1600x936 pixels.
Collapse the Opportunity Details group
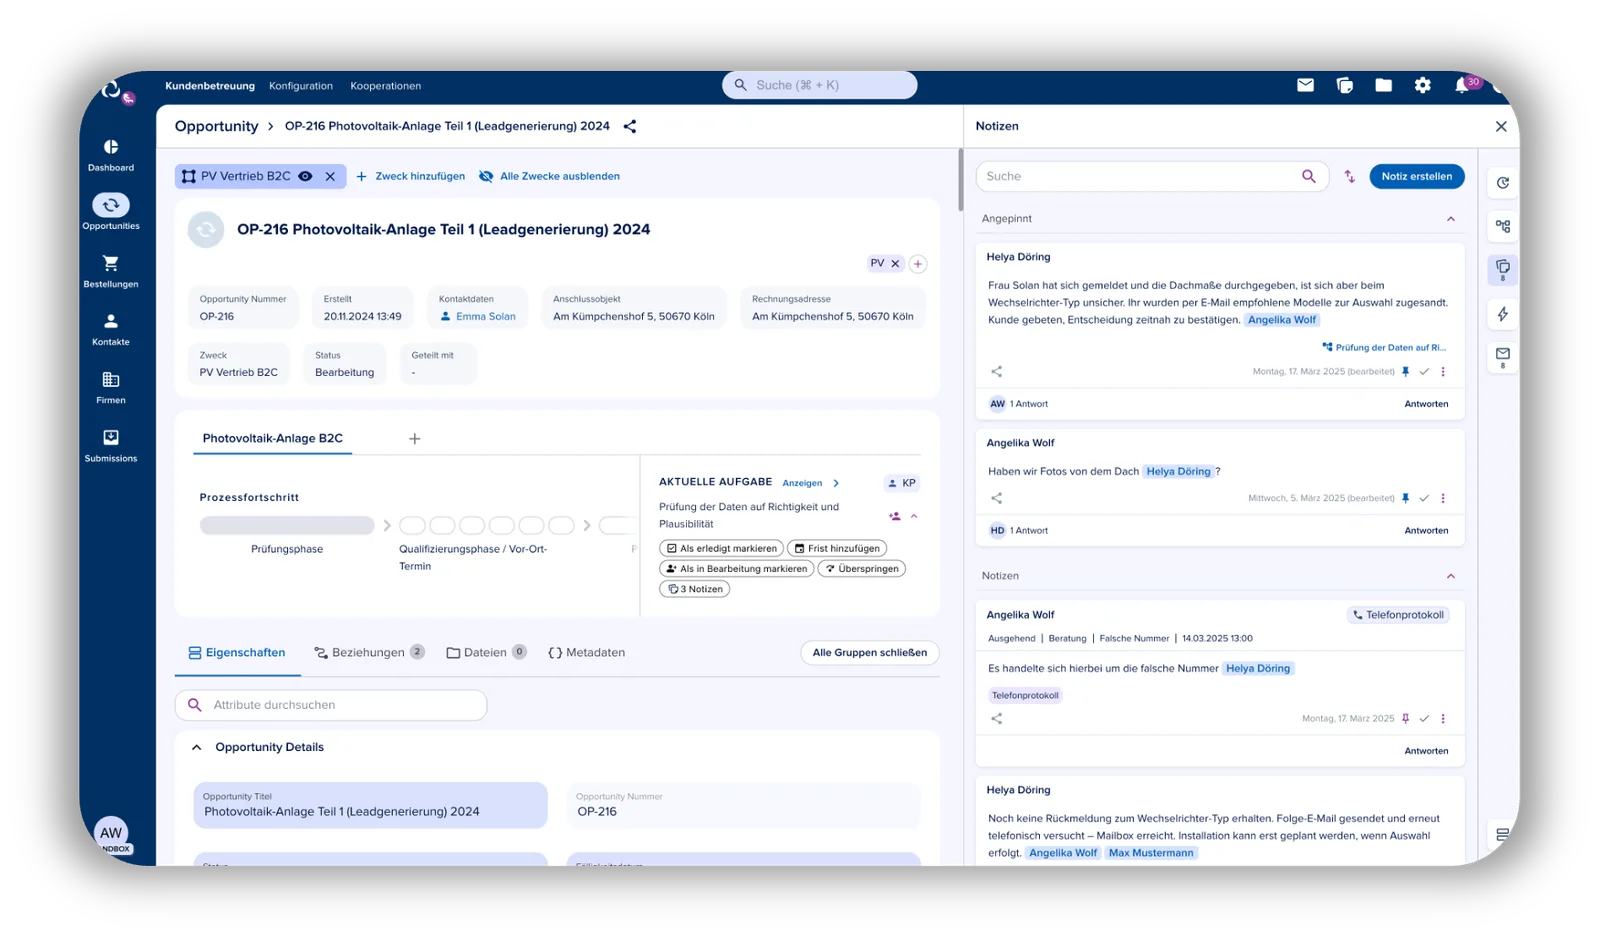[197, 747]
